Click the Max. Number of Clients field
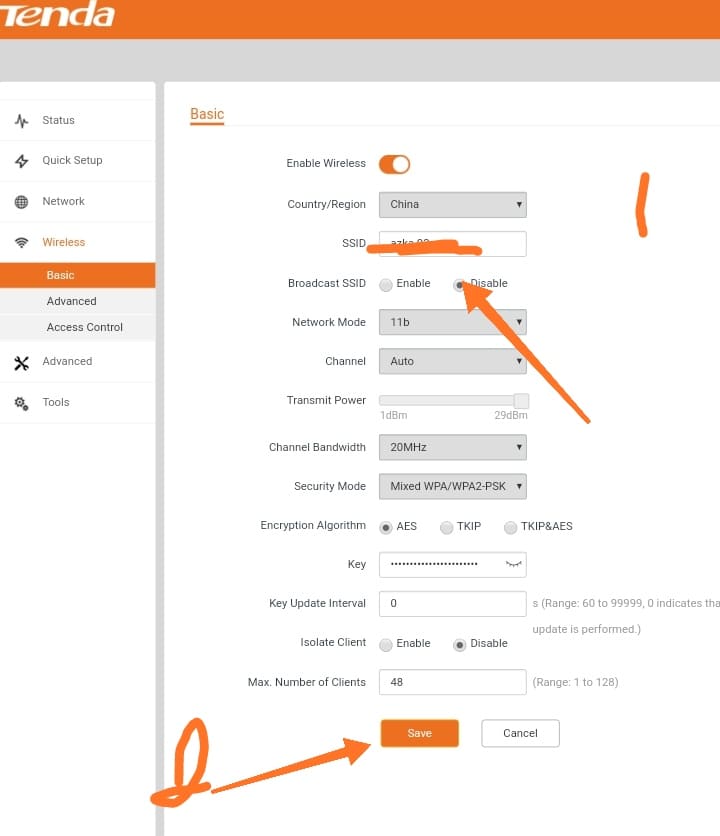Image resolution: width=720 pixels, height=836 pixels. 453,682
